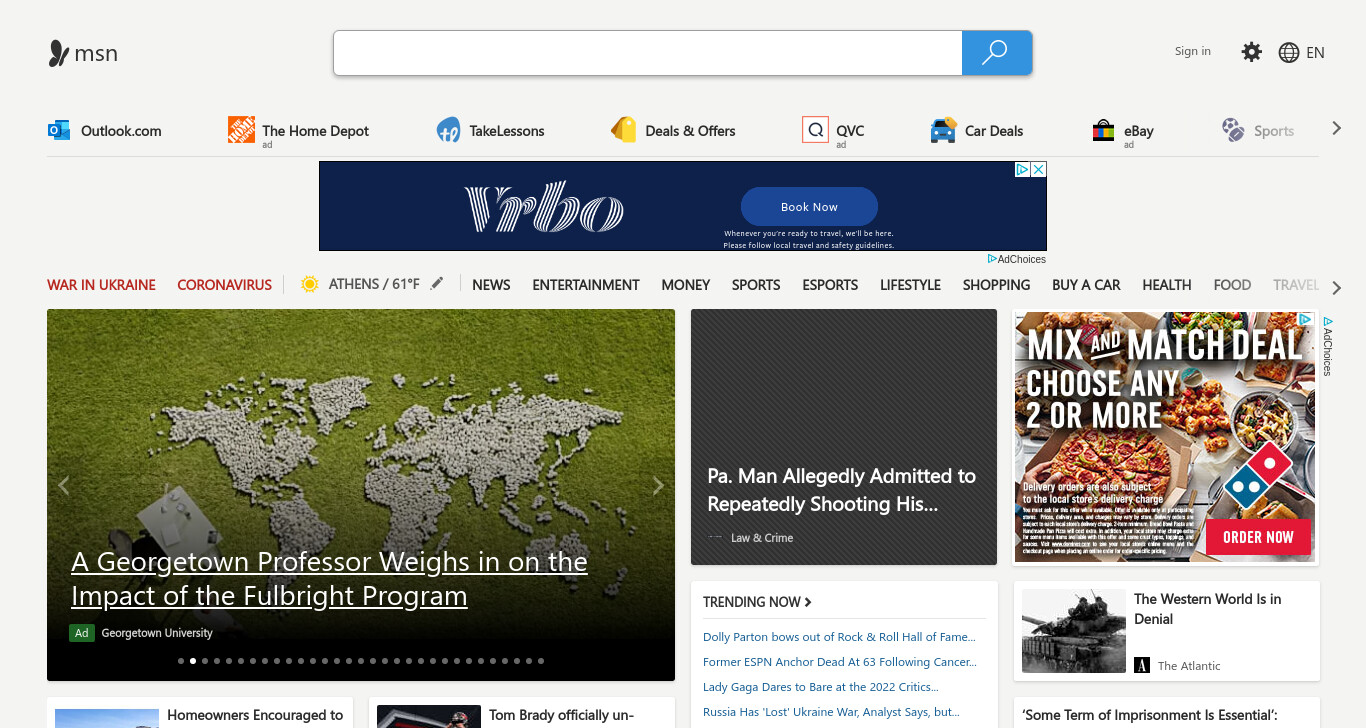Screen dimensions: 1366x728
Task: Open the settings gear icon
Action: [x=1251, y=52]
